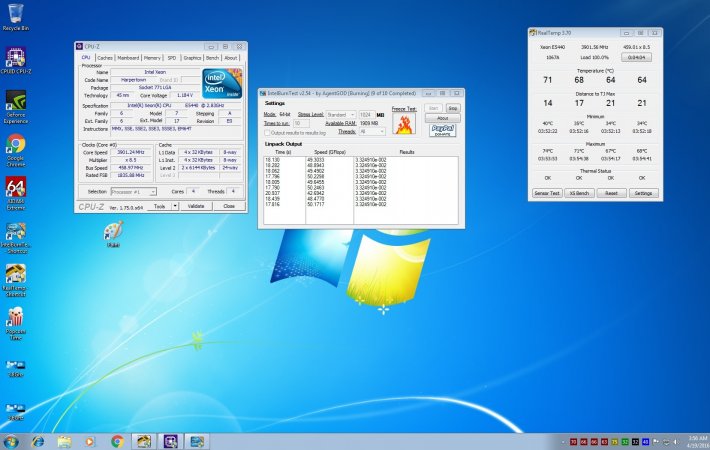Click the XS Bench button in RealTemp
The height and width of the screenshot is (450, 710).
tap(579, 193)
